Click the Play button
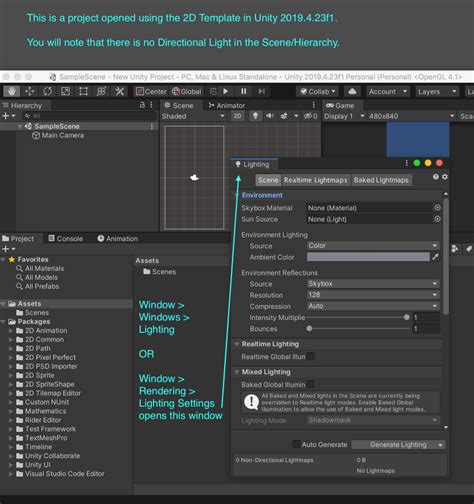The height and width of the screenshot is (504, 474). click(x=226, y=91)
